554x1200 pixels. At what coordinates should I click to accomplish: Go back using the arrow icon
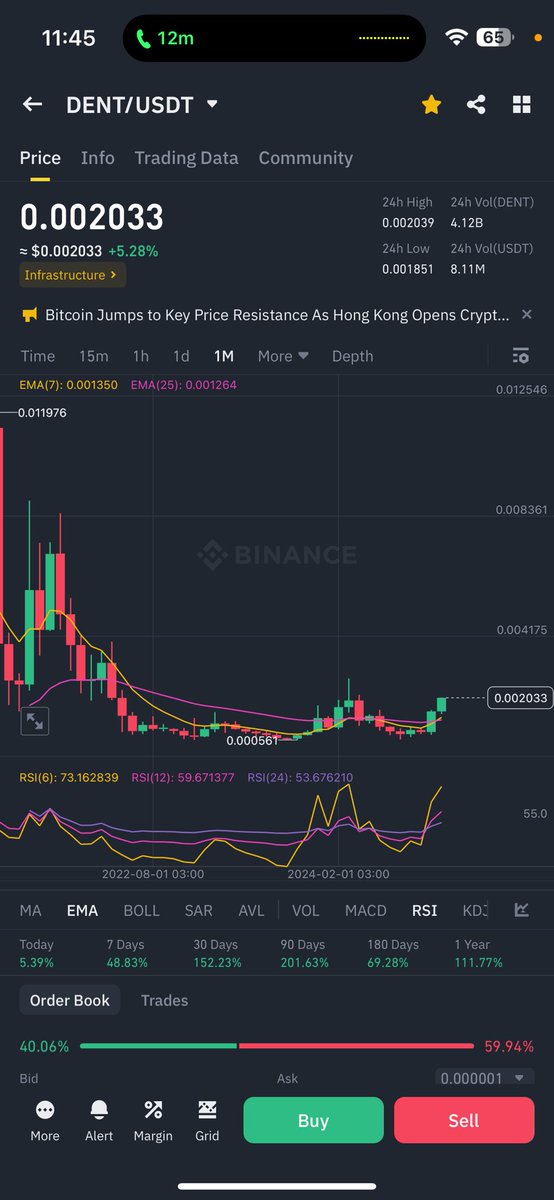click(x=32, y=104)
